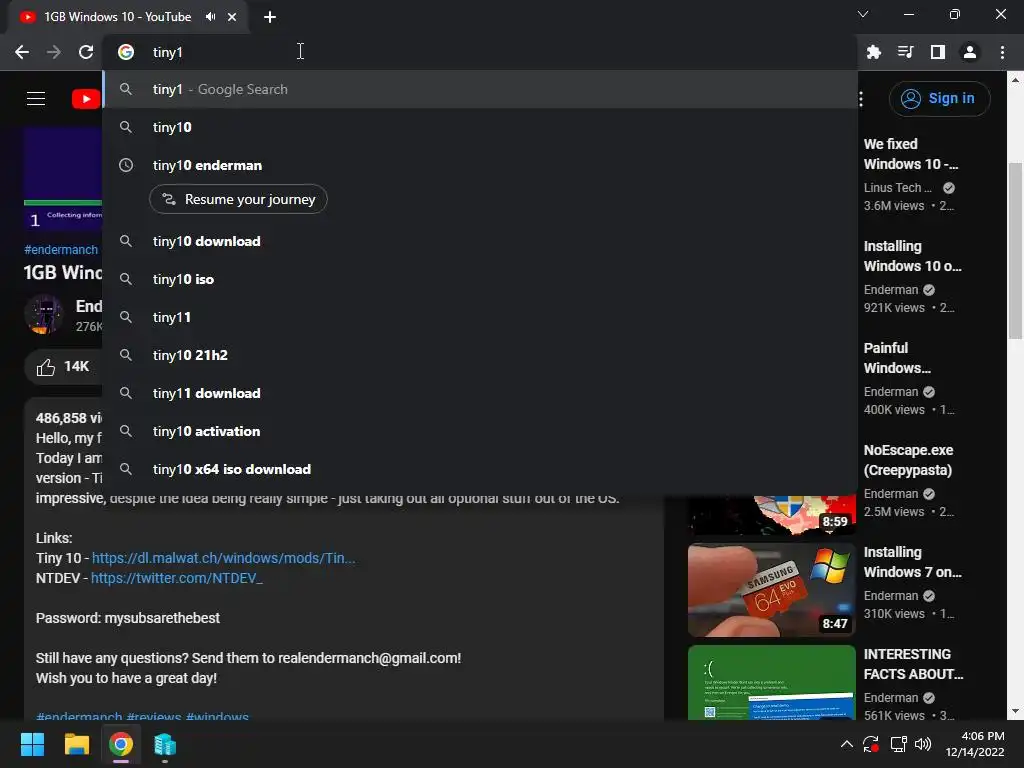Choose the 'tiny10' suggestion

pyautogui.click(x=480, y=127)
